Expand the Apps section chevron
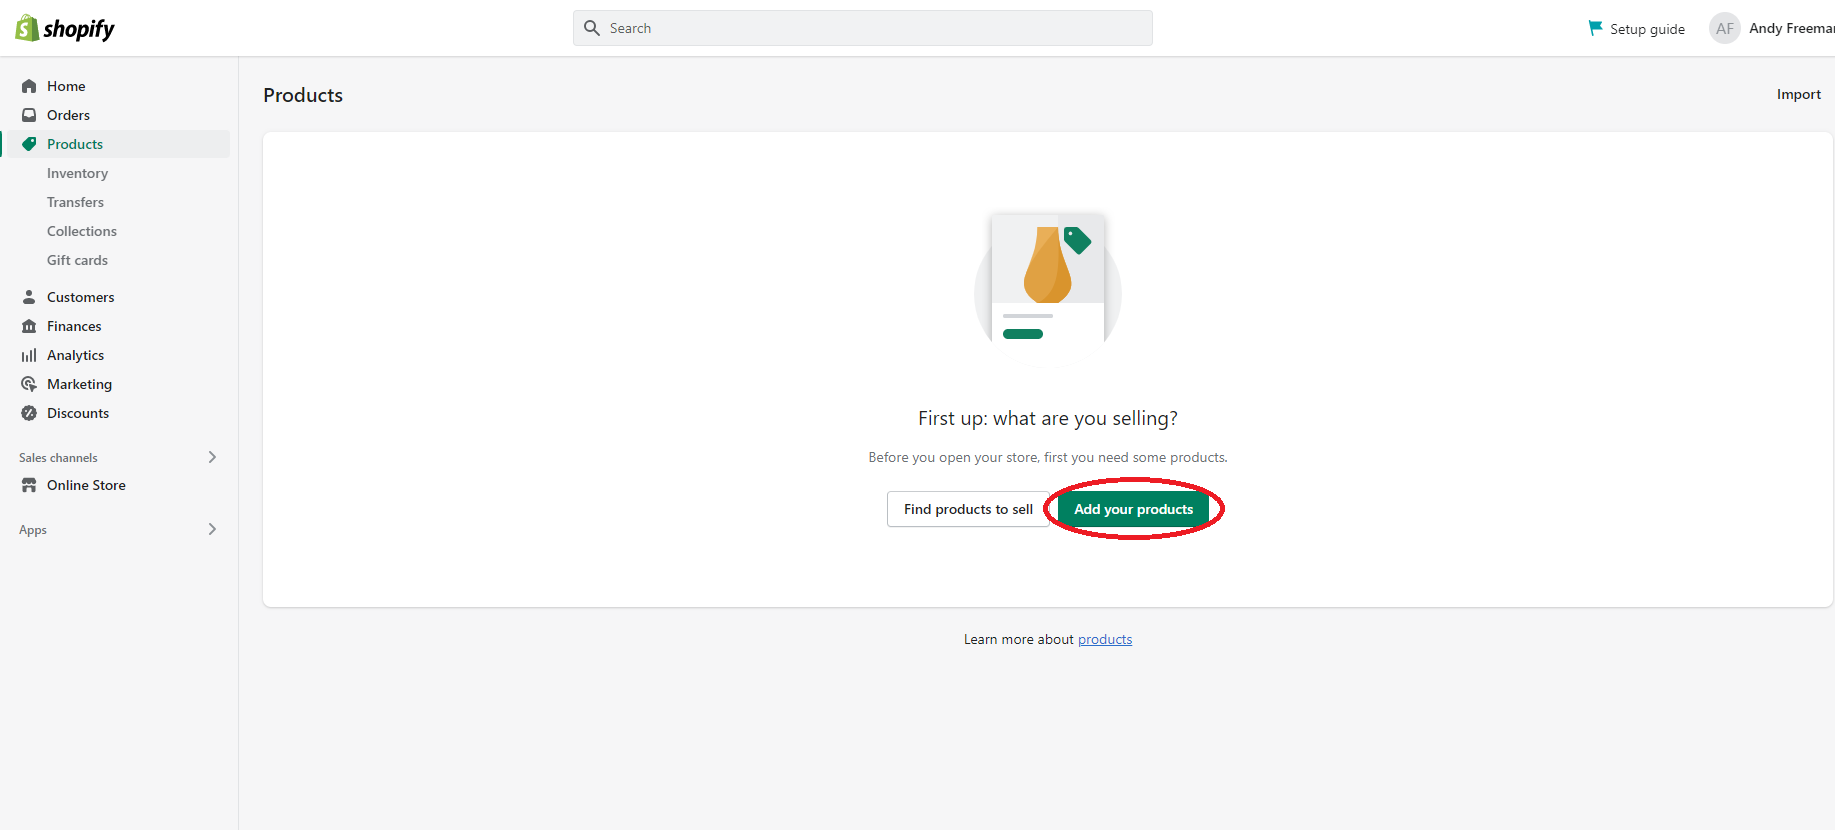1835x830 pixels. [x=212, y=529]
